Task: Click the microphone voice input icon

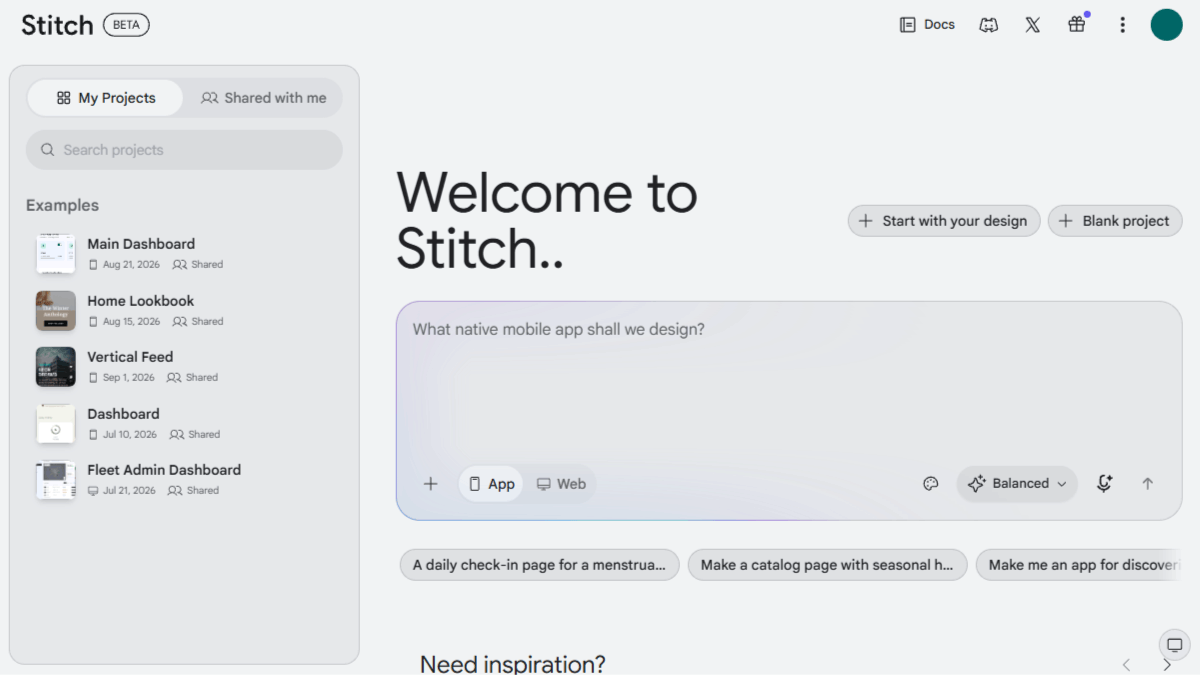Action: click(x=1104, y=484)
